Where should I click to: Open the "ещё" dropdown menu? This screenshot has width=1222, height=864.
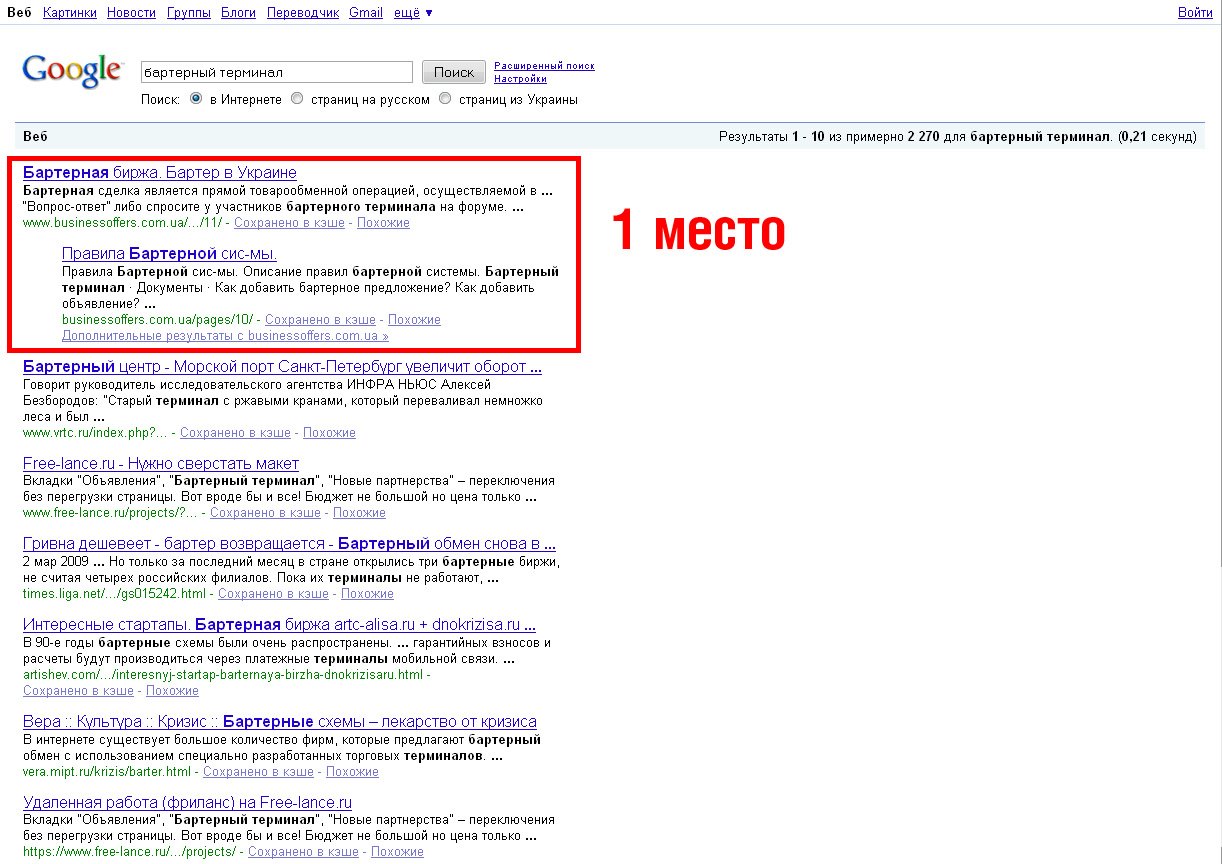[407, 12]
